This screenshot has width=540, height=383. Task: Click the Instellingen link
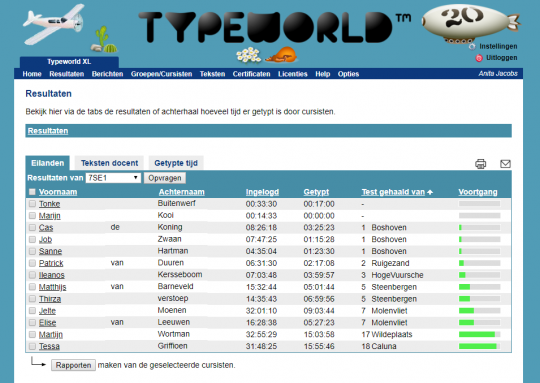point(498,46)
